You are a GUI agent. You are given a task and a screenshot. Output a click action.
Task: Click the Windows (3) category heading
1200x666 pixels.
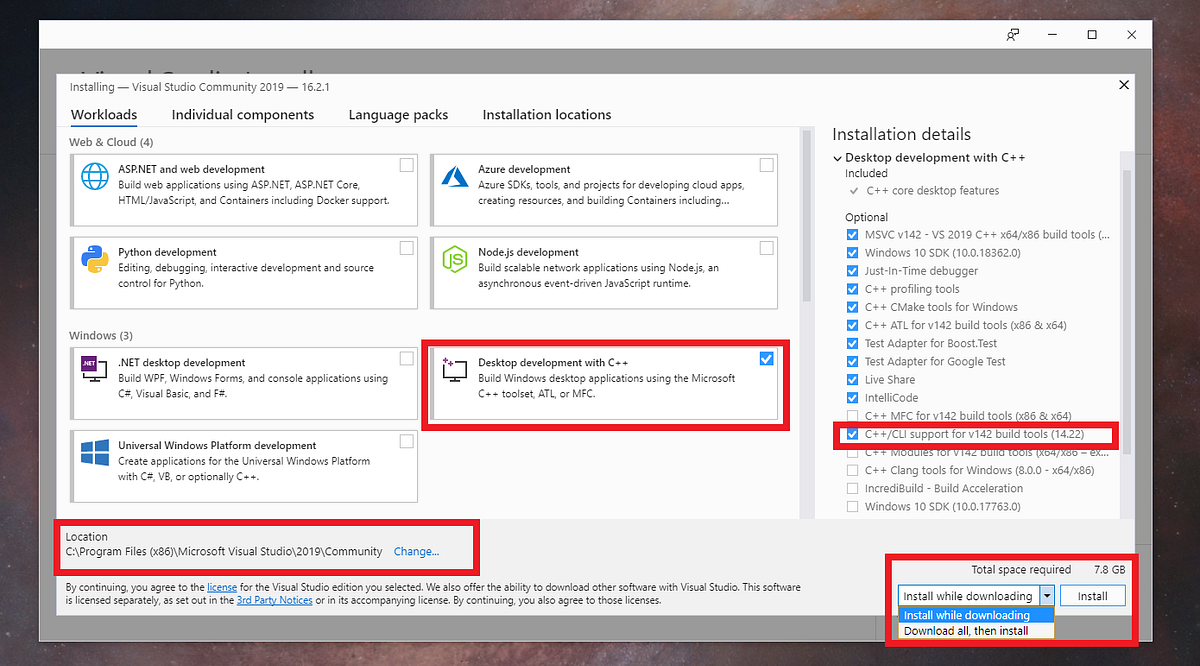tap(101, 336)
